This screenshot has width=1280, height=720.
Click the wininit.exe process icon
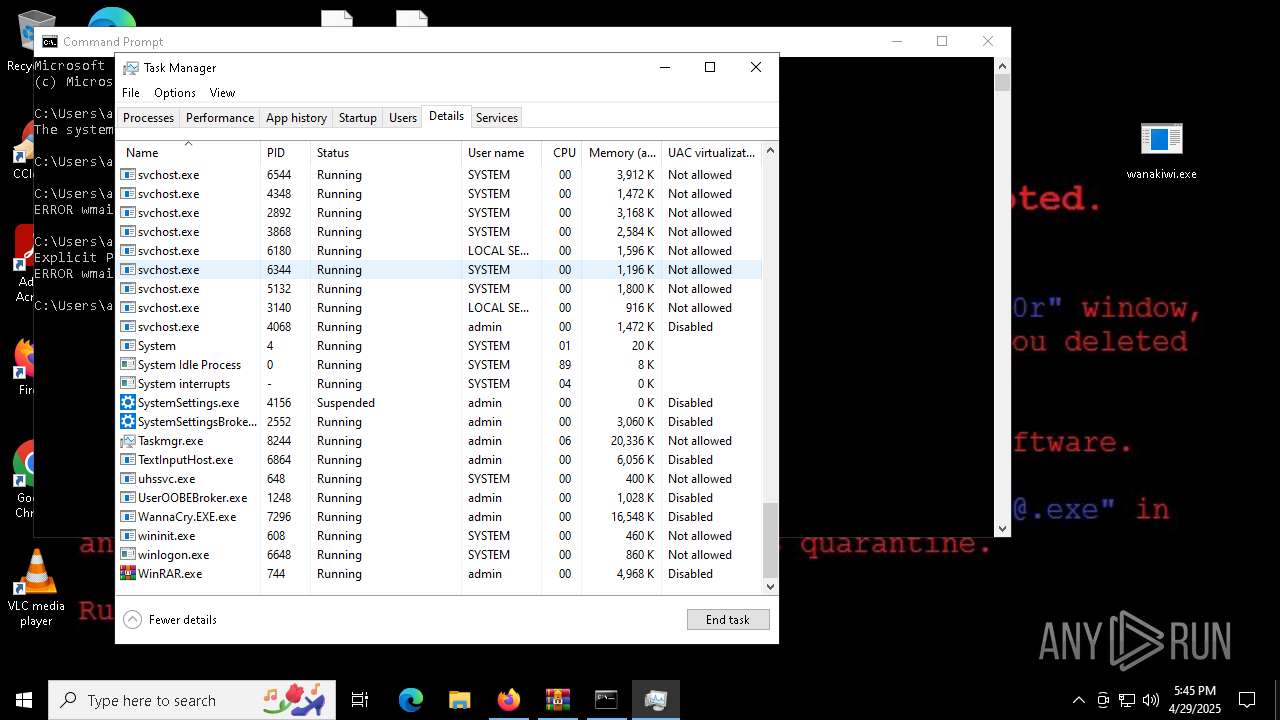pos(128,536)
